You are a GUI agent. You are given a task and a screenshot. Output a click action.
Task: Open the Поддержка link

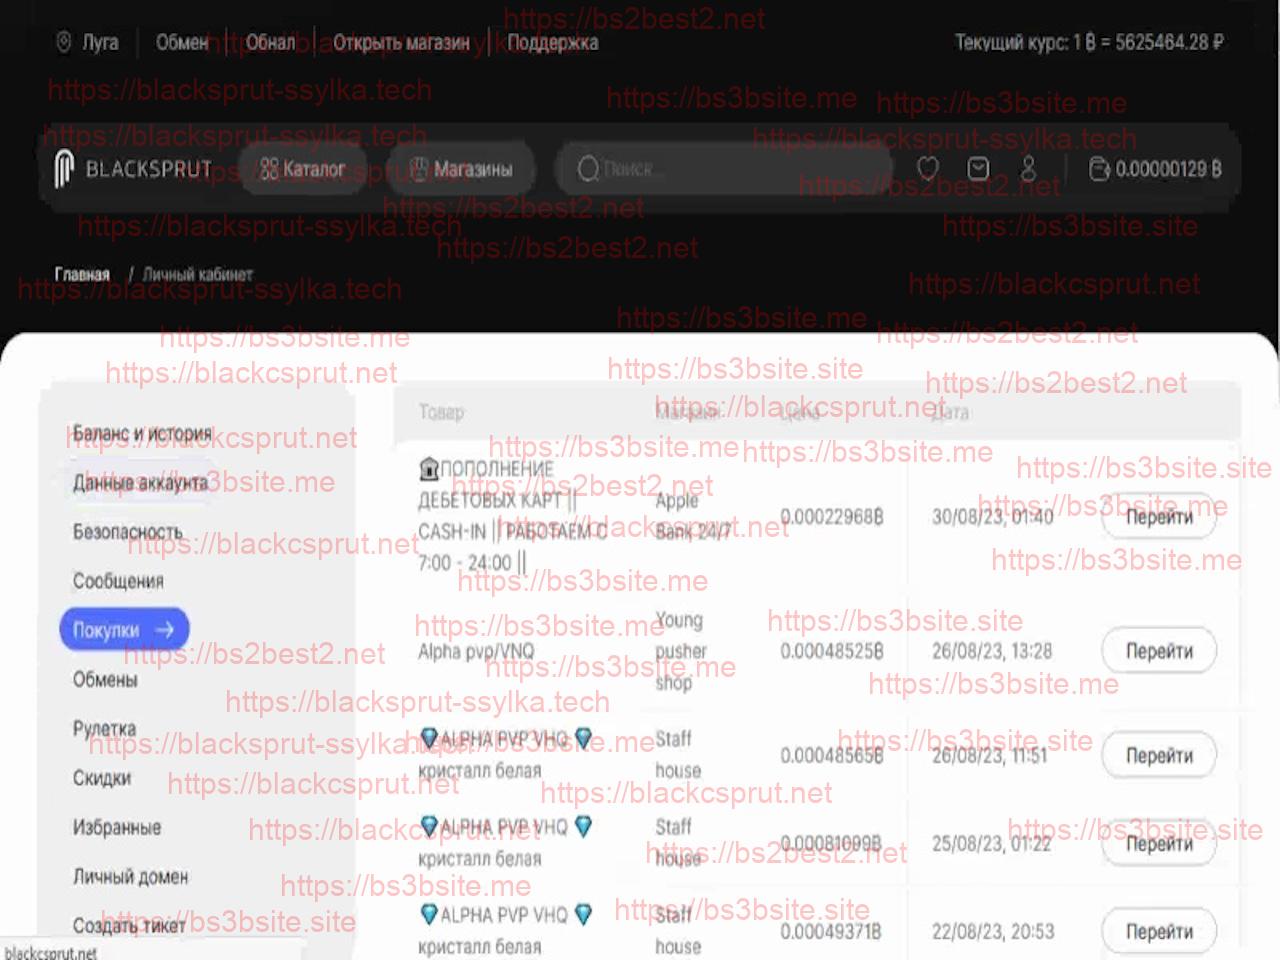[553, 42]
